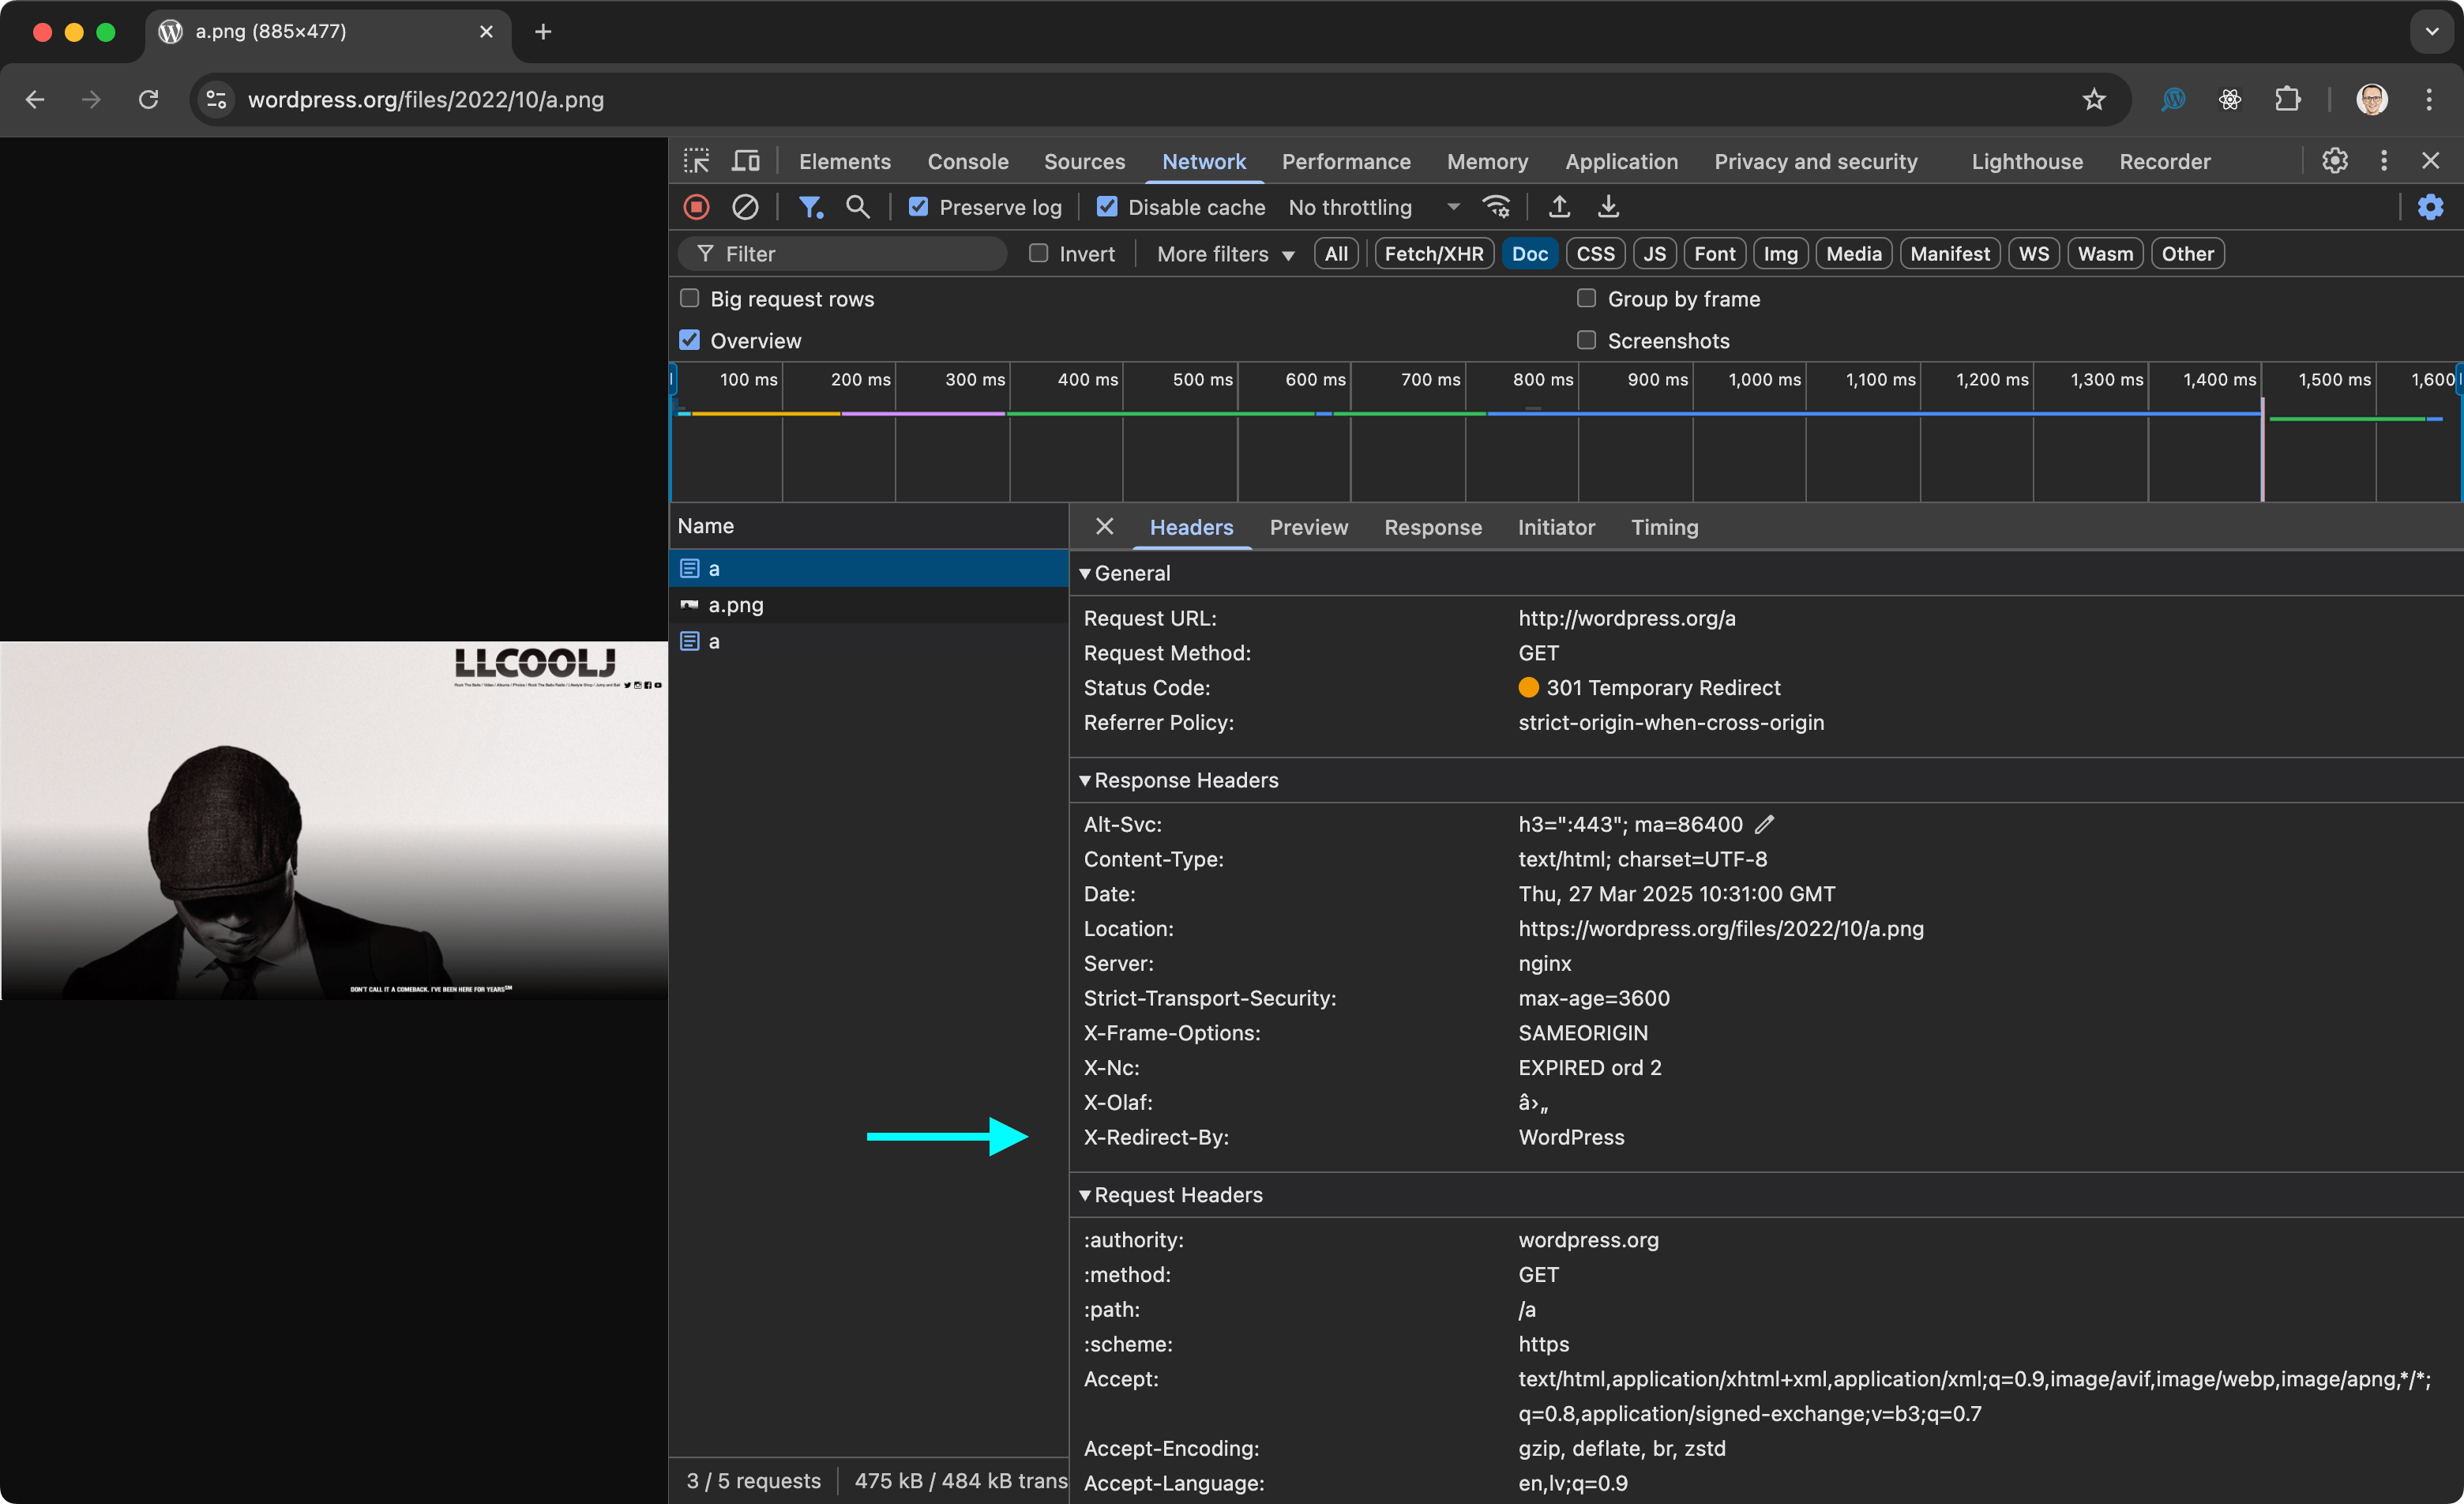The image size is (2464, 1504).
Task: Open network conditions wifi icon
Action: click(1497, 207)
